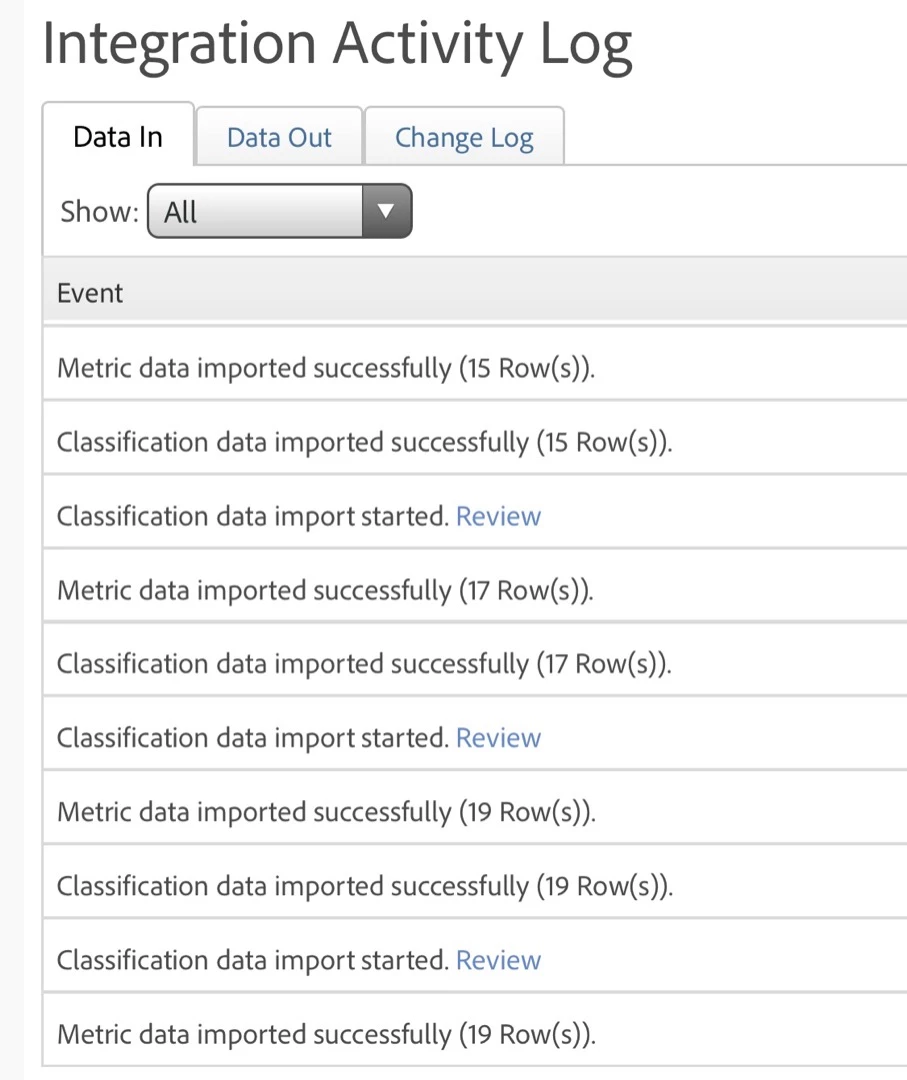
Task: Select the Classification data imported 15 Rows entry
Action: click(x=364, y=442)
